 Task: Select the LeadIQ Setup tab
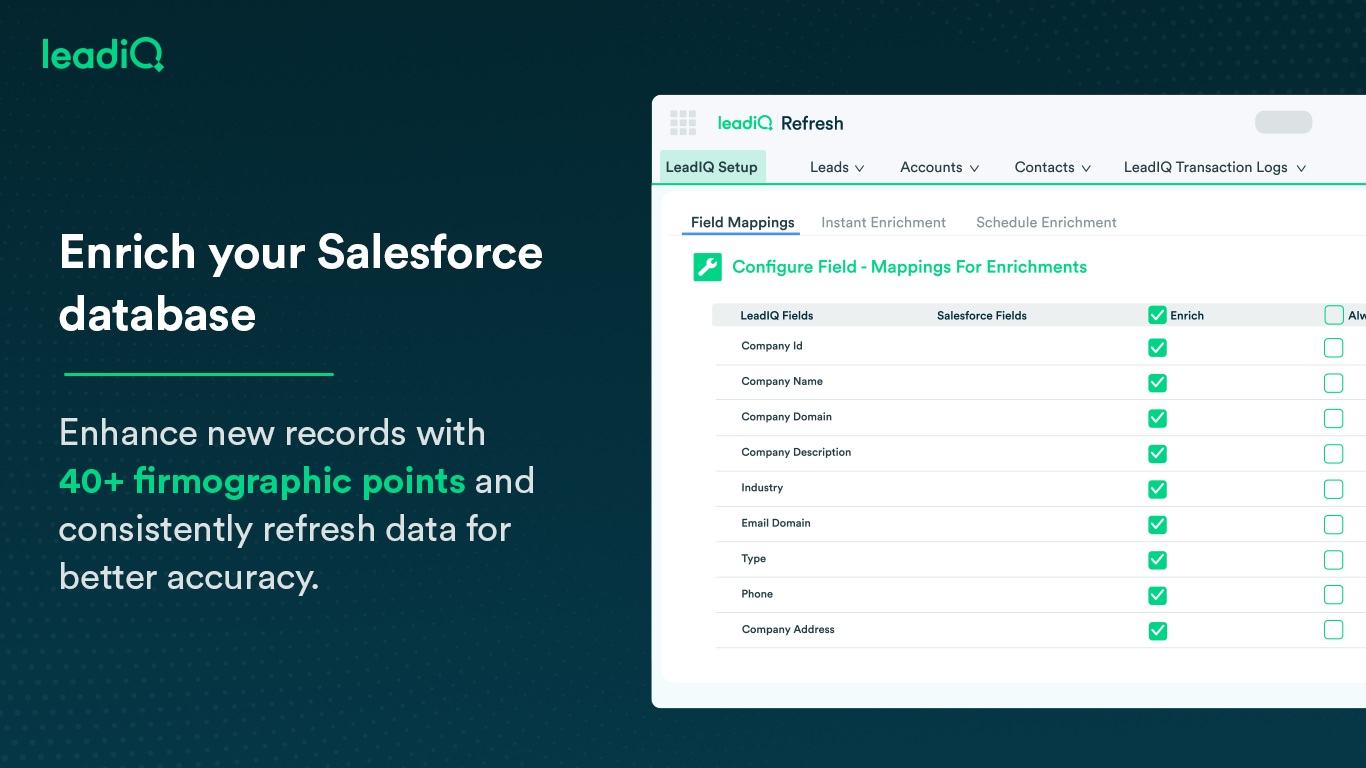pyautogui.click(x=712, y=167)
